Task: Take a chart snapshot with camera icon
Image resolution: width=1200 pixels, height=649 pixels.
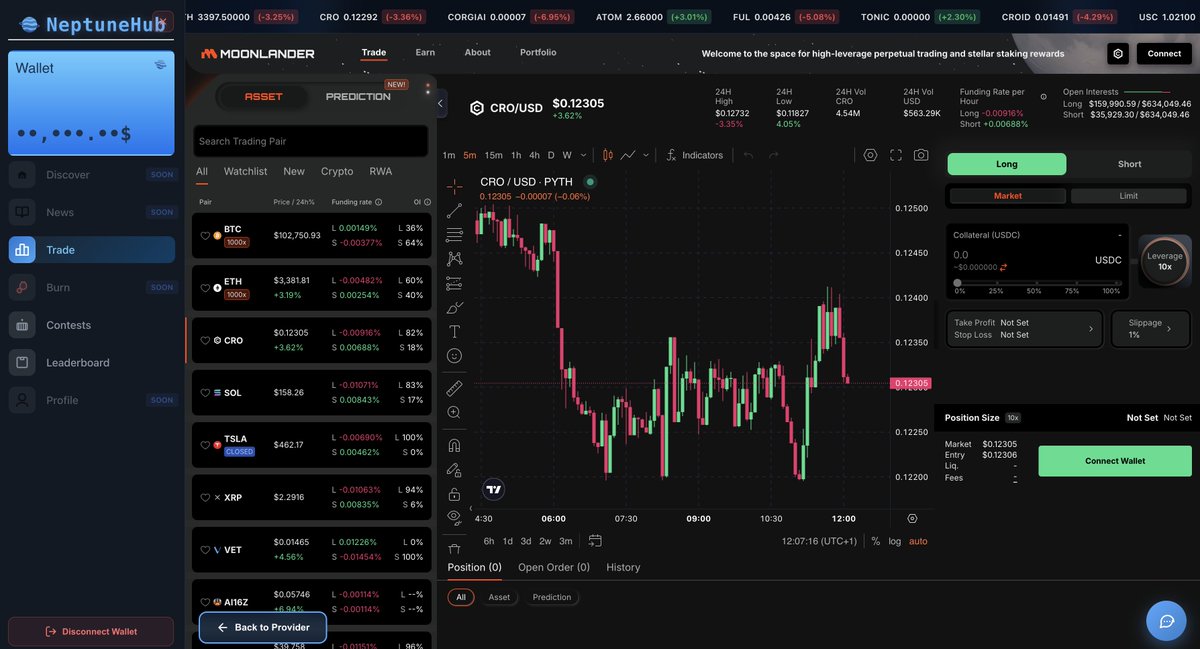Action: point(921,155)
